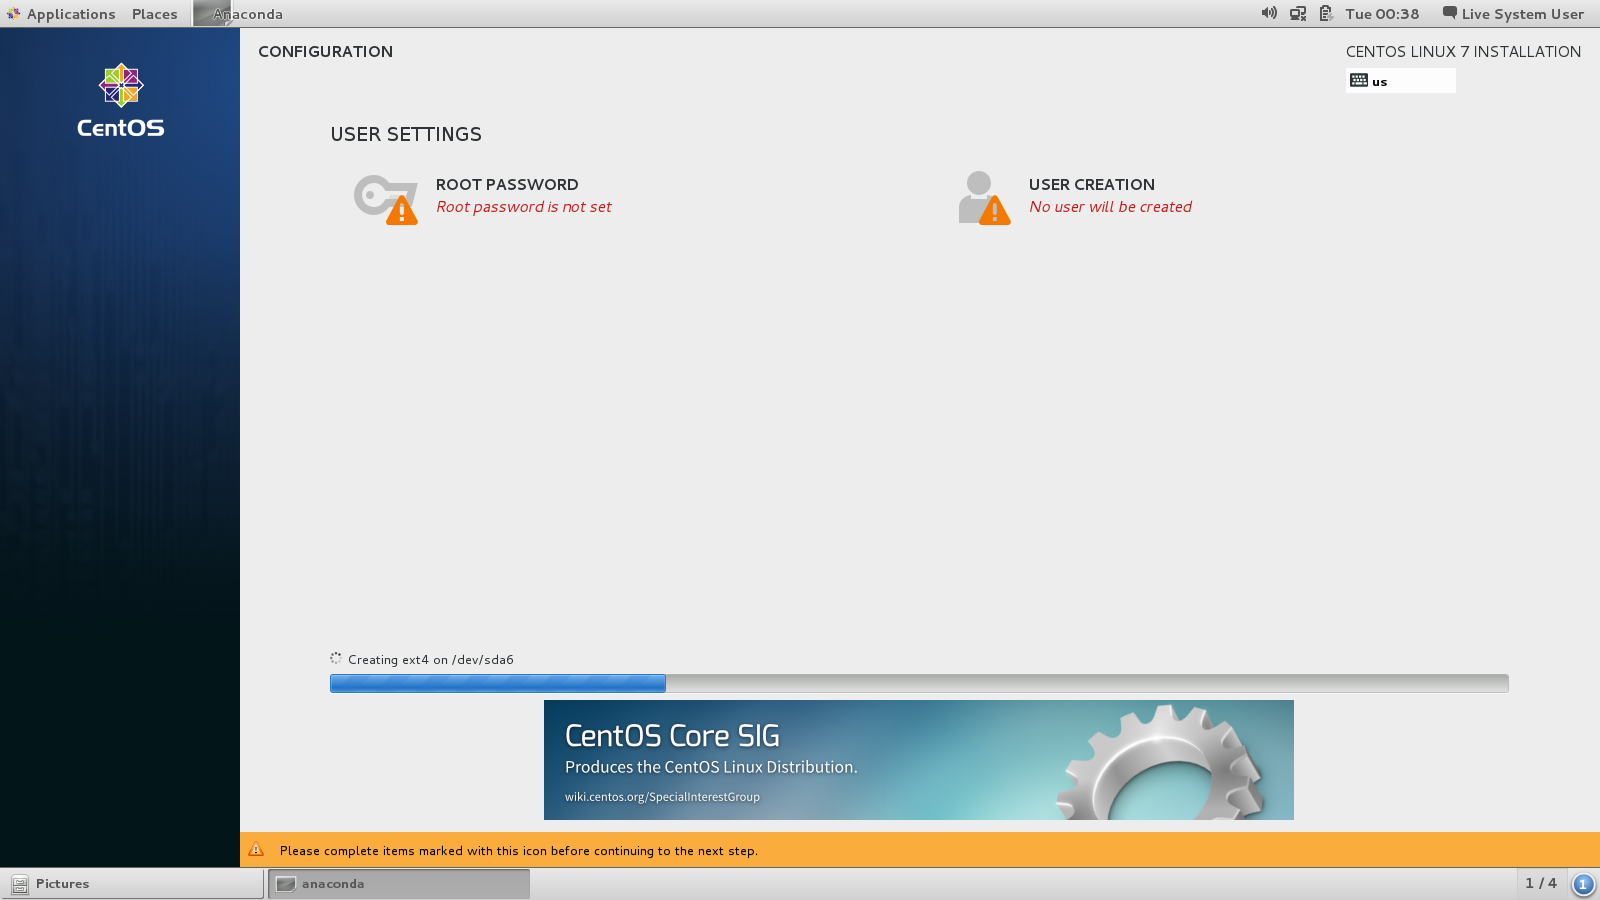Image resolution: width=1600 pixels, height=900 pixels.
Task: Click the busy spinner beside the Creating ext4 status
Action: tap(336, 658)
